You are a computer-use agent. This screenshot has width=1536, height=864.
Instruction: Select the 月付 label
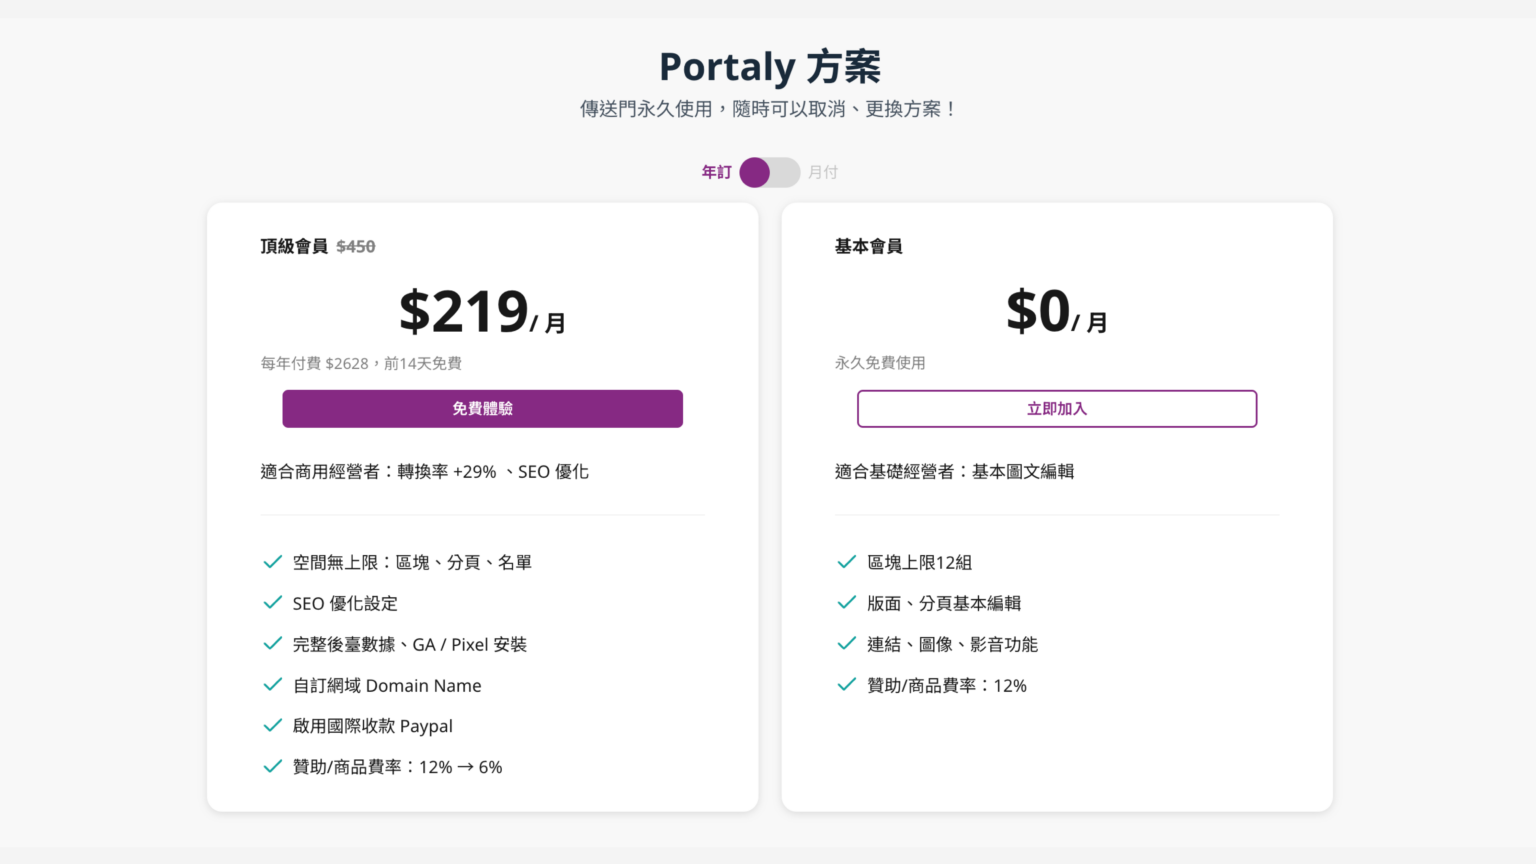(x=823, y=172)
